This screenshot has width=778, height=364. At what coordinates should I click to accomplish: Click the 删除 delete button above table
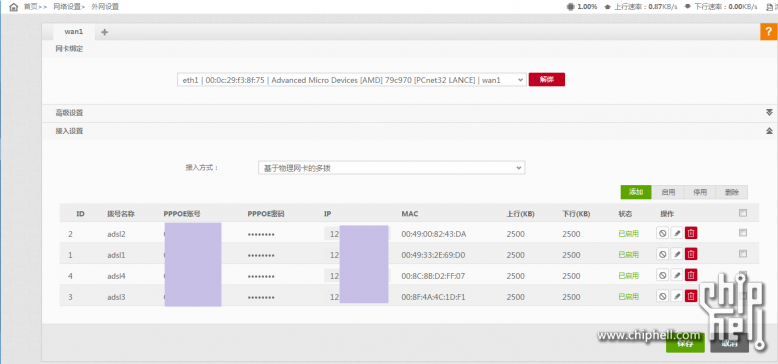point(731,192)
